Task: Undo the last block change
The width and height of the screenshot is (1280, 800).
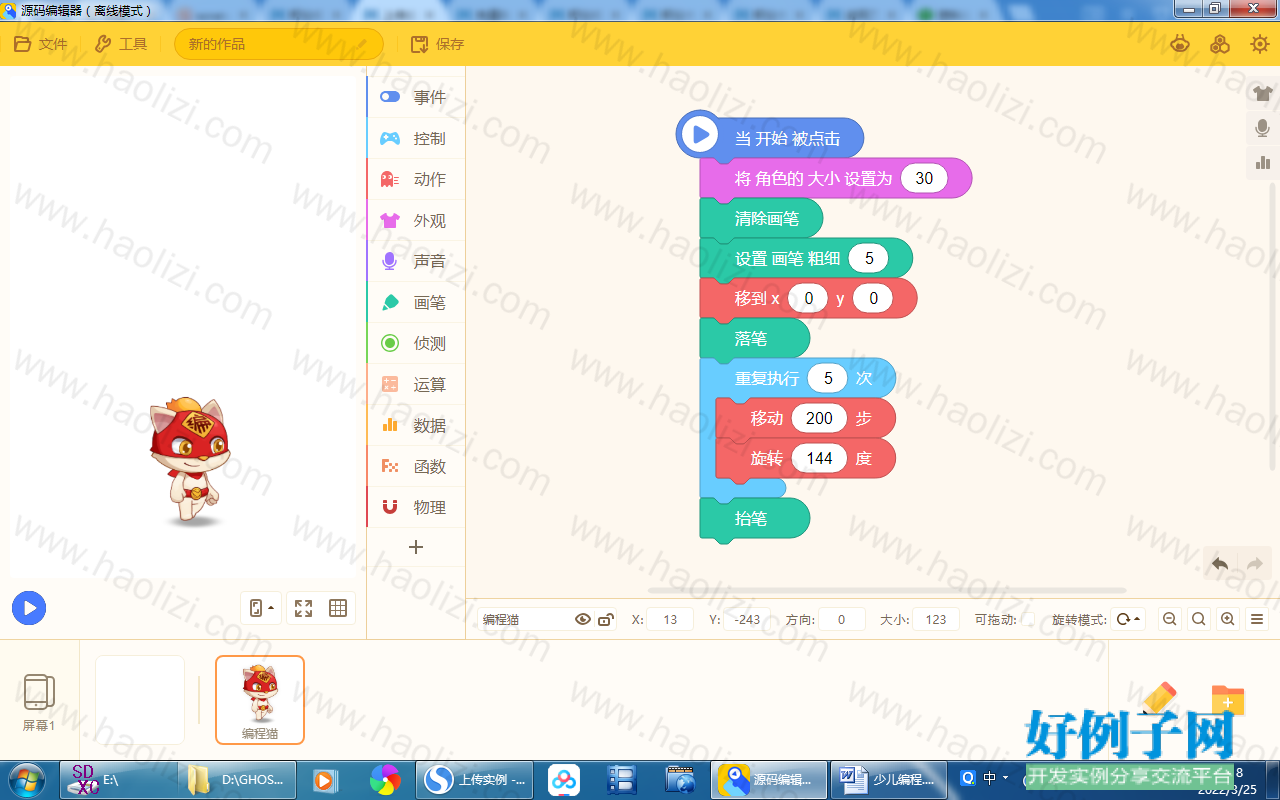Action: tap(1220, 564)
